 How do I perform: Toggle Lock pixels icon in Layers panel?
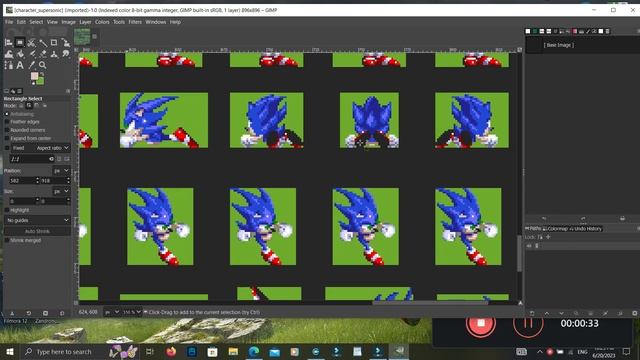point(540,237)
